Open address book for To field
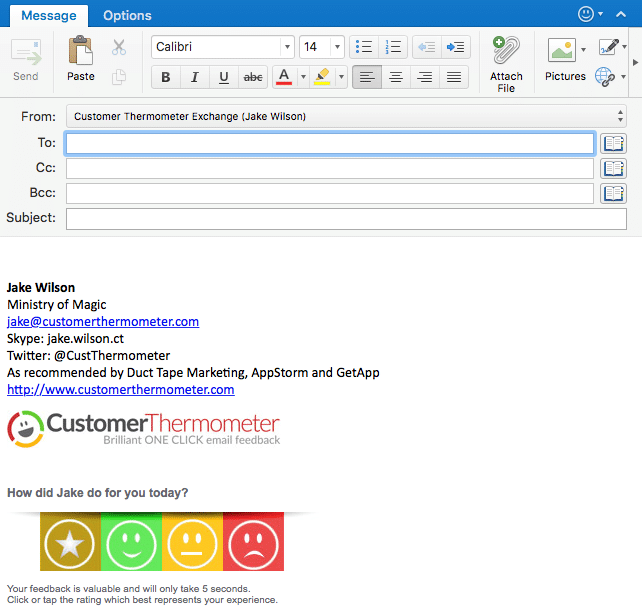This screenshot has width=642, height=614. point(613,143)
